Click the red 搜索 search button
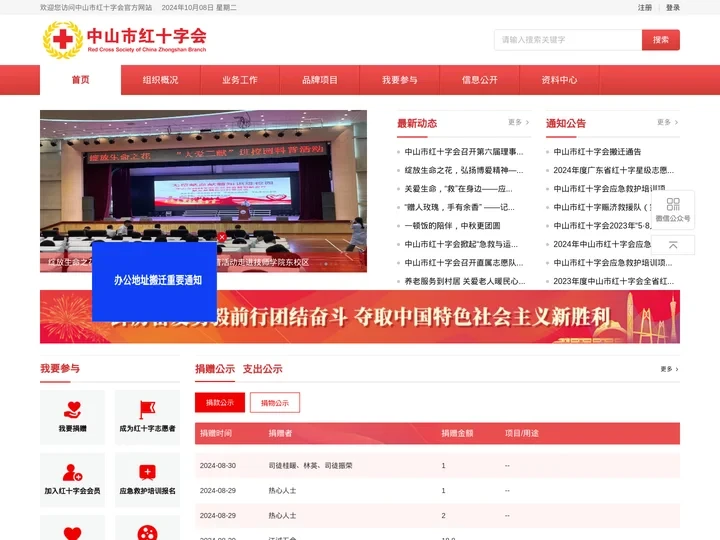The image size is (720, 540). tap(661, 40)
